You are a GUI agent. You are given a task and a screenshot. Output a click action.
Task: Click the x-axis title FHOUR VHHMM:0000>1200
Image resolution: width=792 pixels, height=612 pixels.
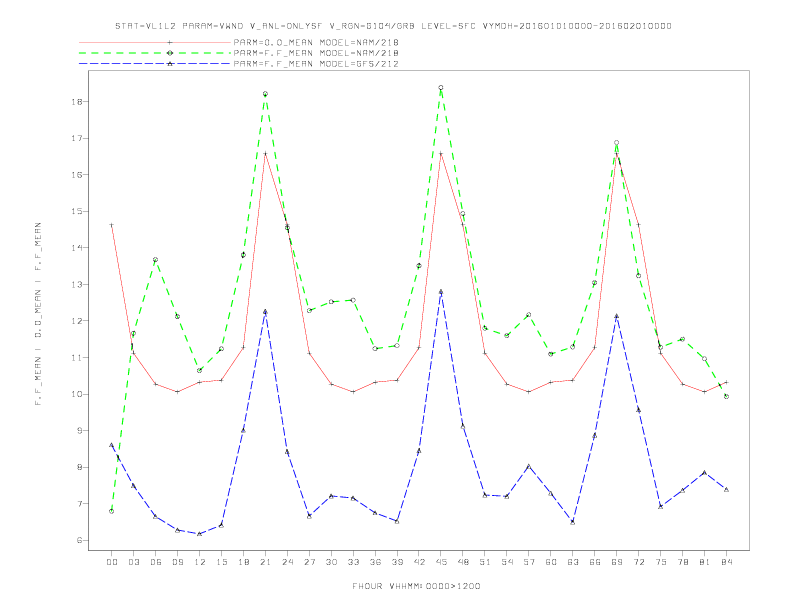(x=416, y=586)
